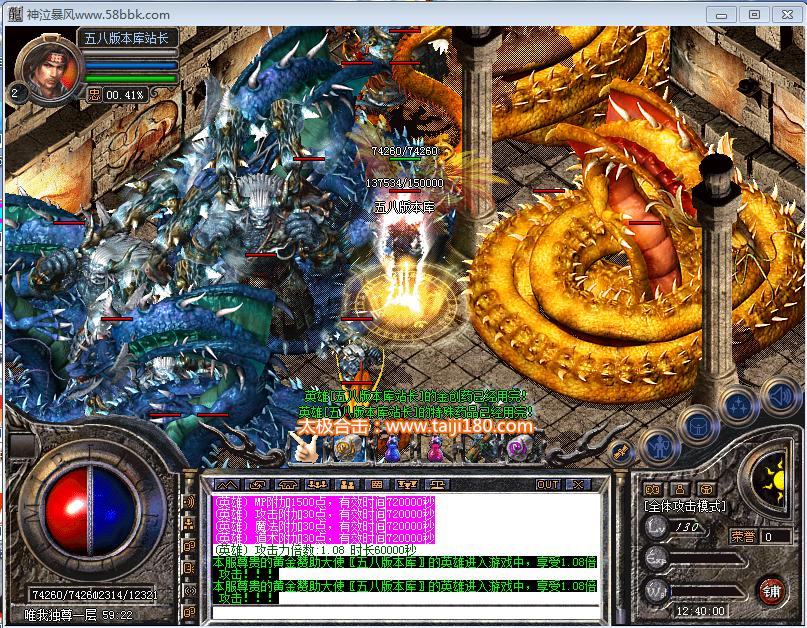Screen dimensions: 807x628
Task: Click the OUT button
Action: 548,484
